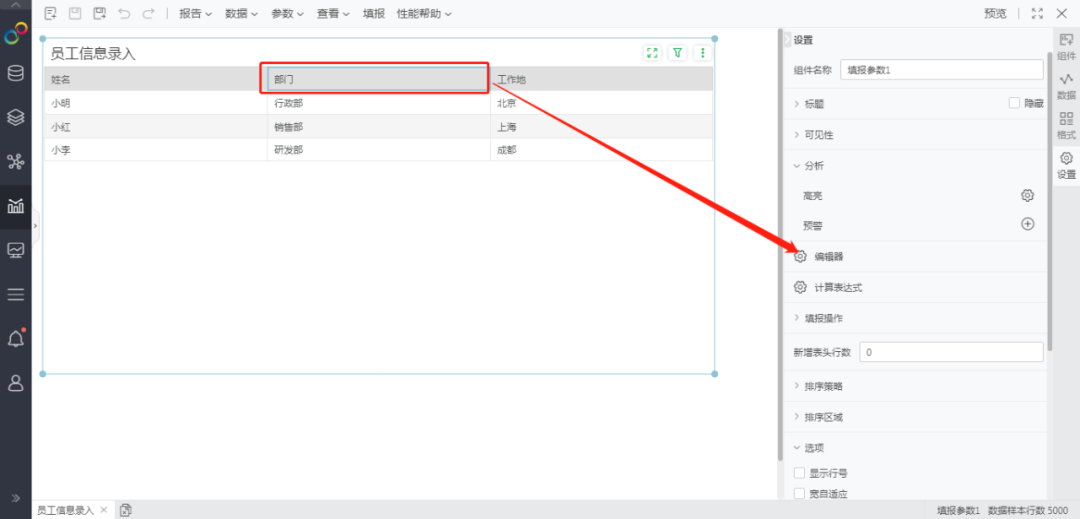
Task: Open the 查看 menu
Action: tap(333, 14)
